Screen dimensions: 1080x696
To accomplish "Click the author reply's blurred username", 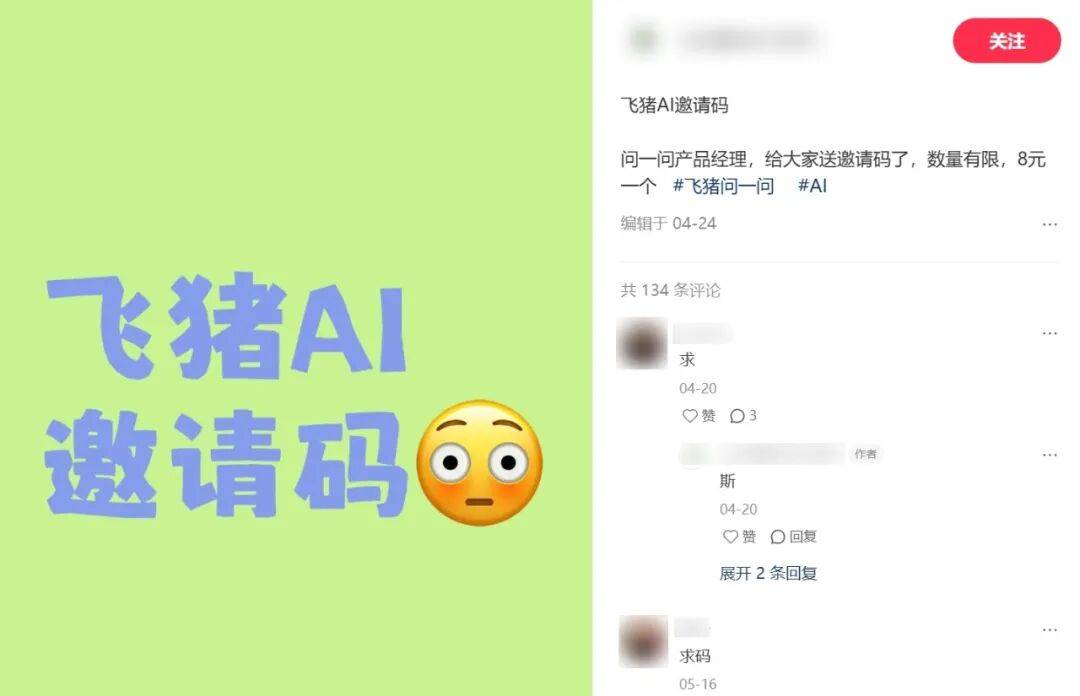I will point(762,453).
